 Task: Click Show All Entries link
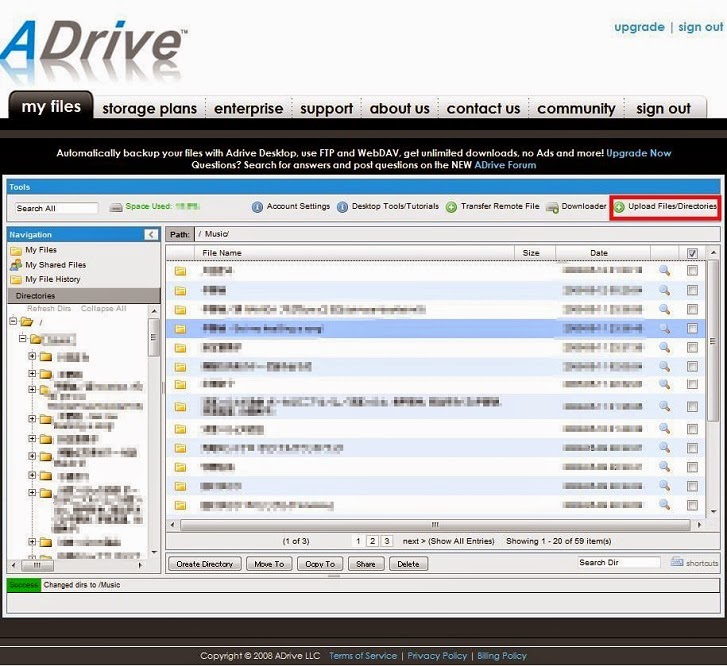461,541
